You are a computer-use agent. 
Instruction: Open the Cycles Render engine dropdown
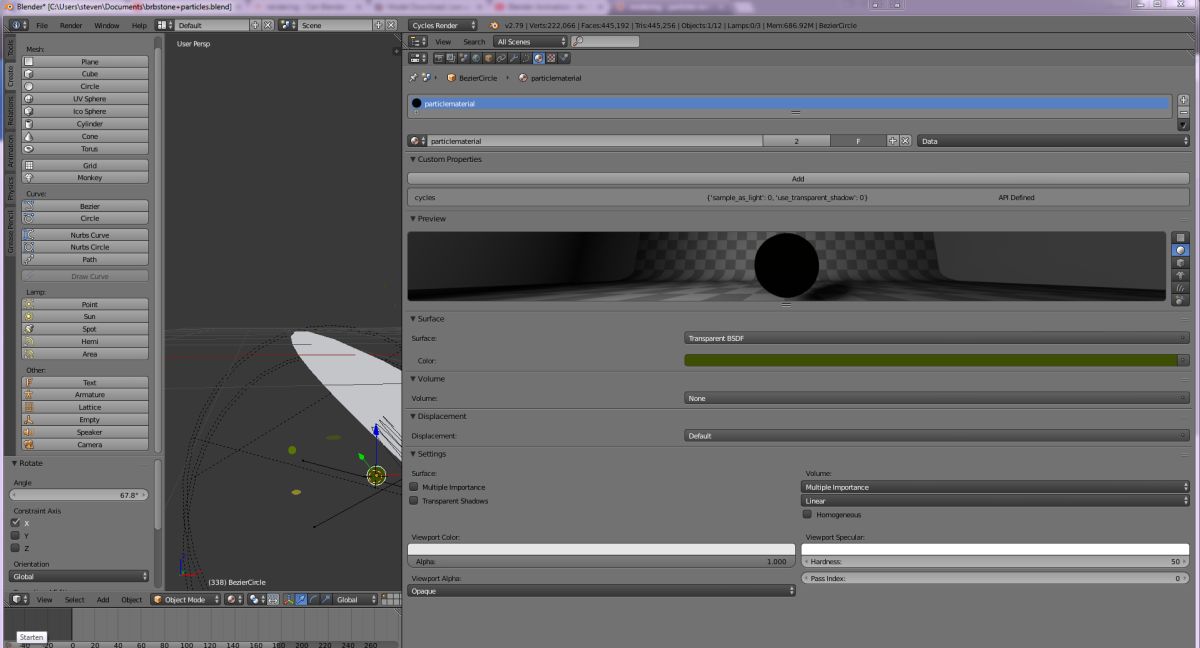[441, 25]
